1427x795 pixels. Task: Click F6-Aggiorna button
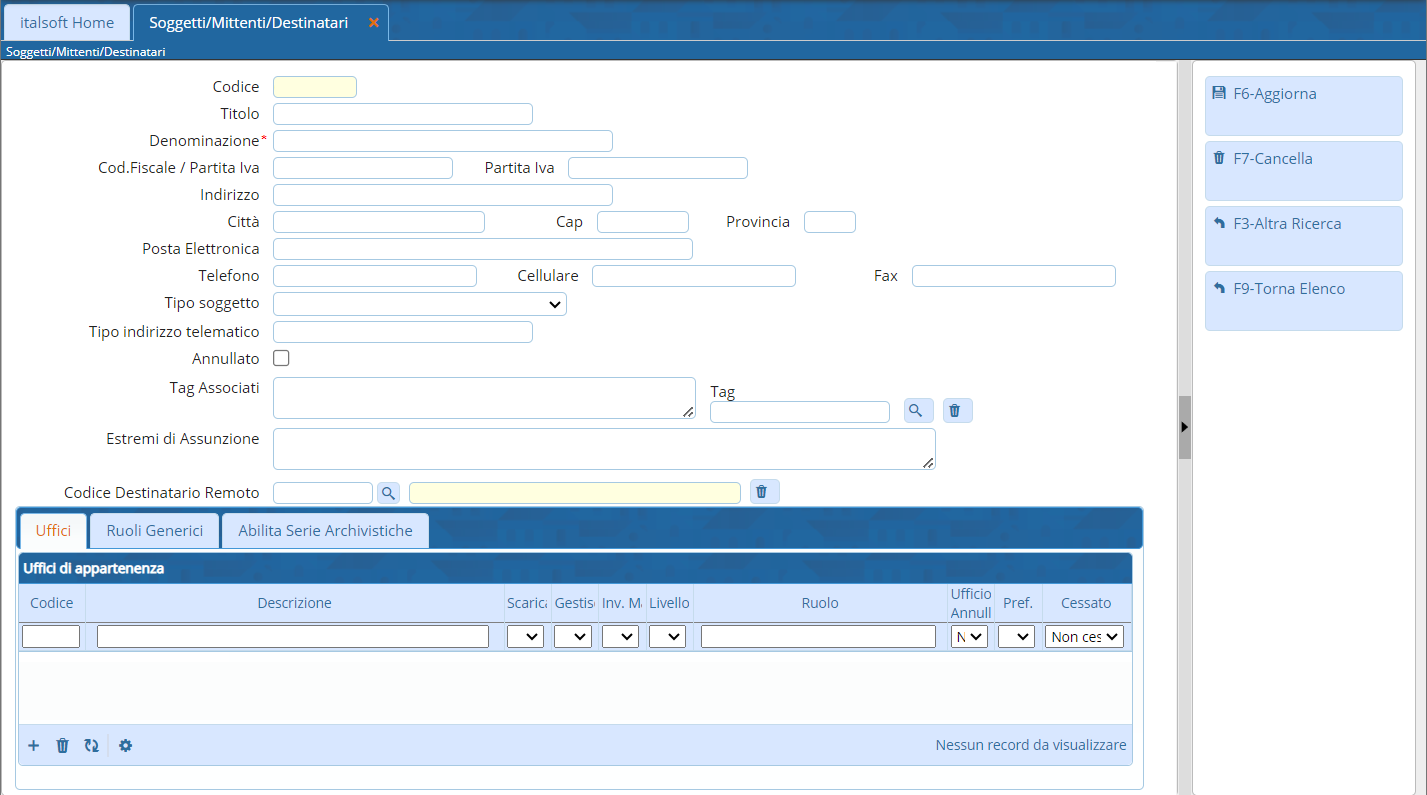click(x=1302, y=105)
